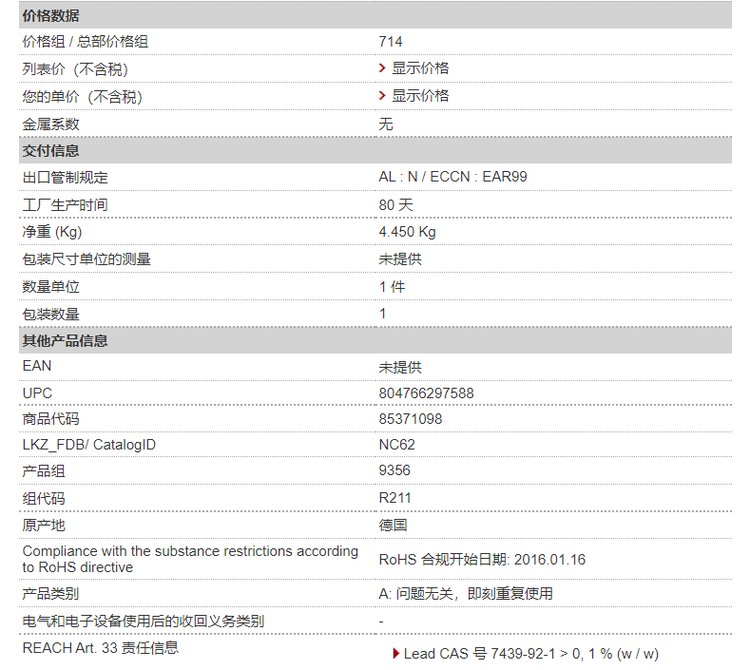Click the 工厂生产时间 value 80 天
Image resolution: width=750 pixels, height=670 pixels.
[395, 204]
